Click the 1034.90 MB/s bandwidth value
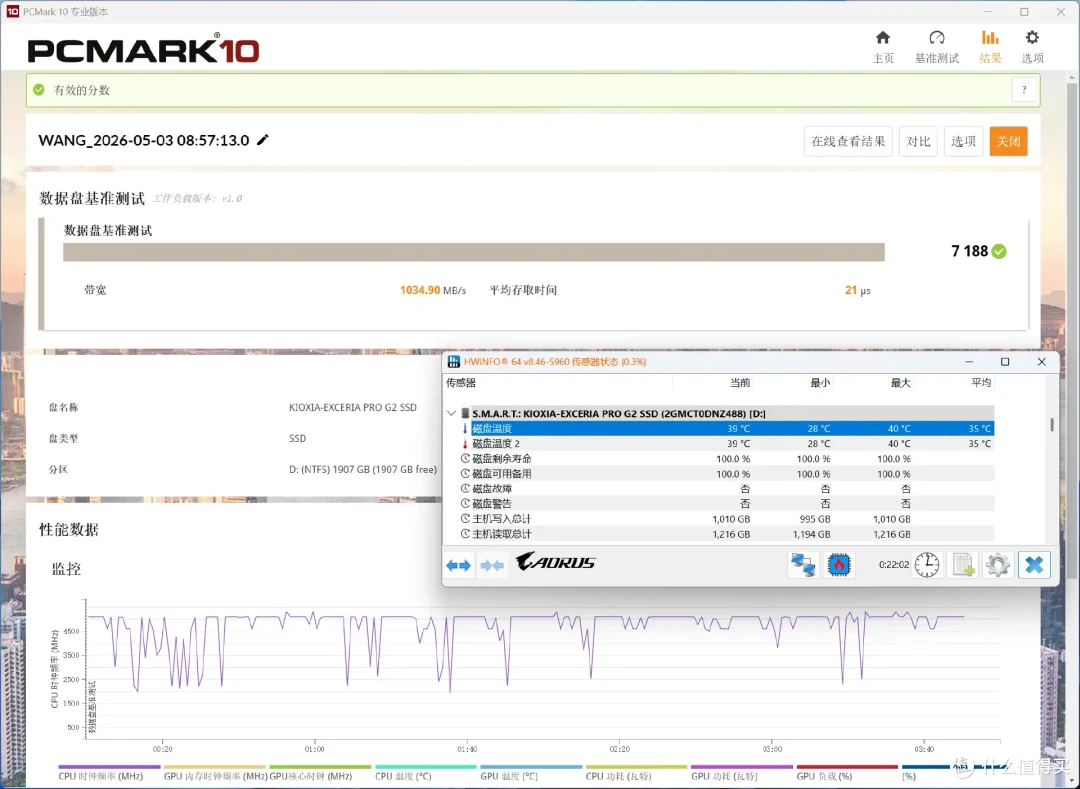The width and height of the screenshot is (1080, 789). 433,291
